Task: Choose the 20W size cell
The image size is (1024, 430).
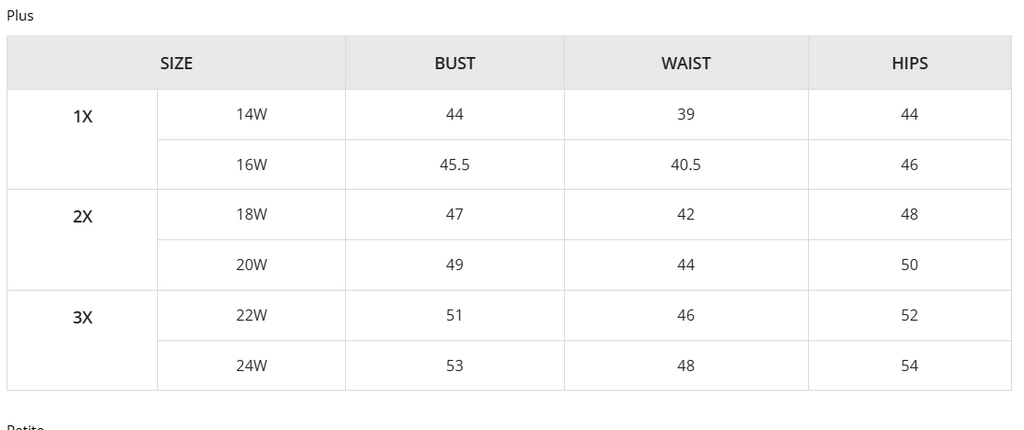Action: click(252, 265)
